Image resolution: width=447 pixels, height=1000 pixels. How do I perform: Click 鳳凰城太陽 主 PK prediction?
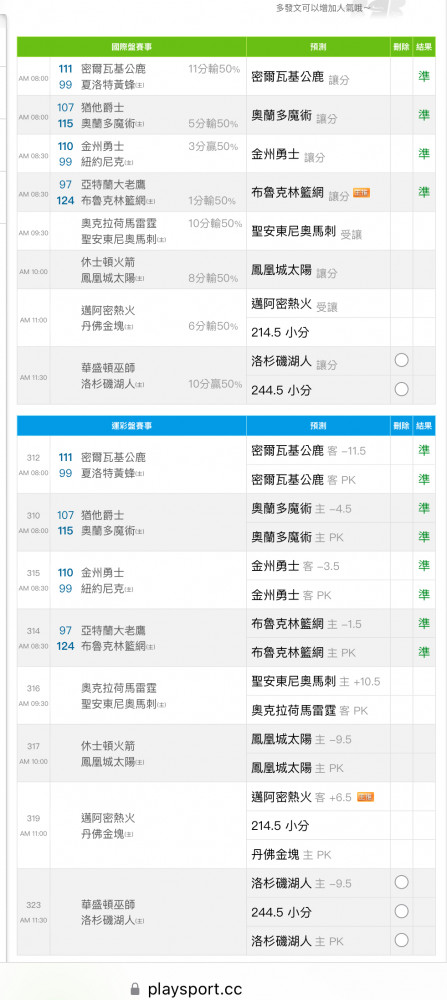coord(297,768)
